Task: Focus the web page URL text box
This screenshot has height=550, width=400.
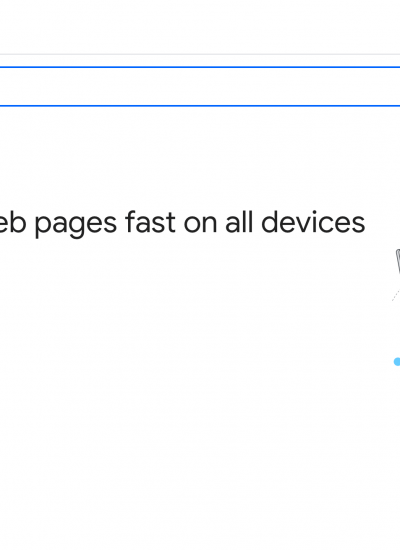Action: click(x=200, y=86)
